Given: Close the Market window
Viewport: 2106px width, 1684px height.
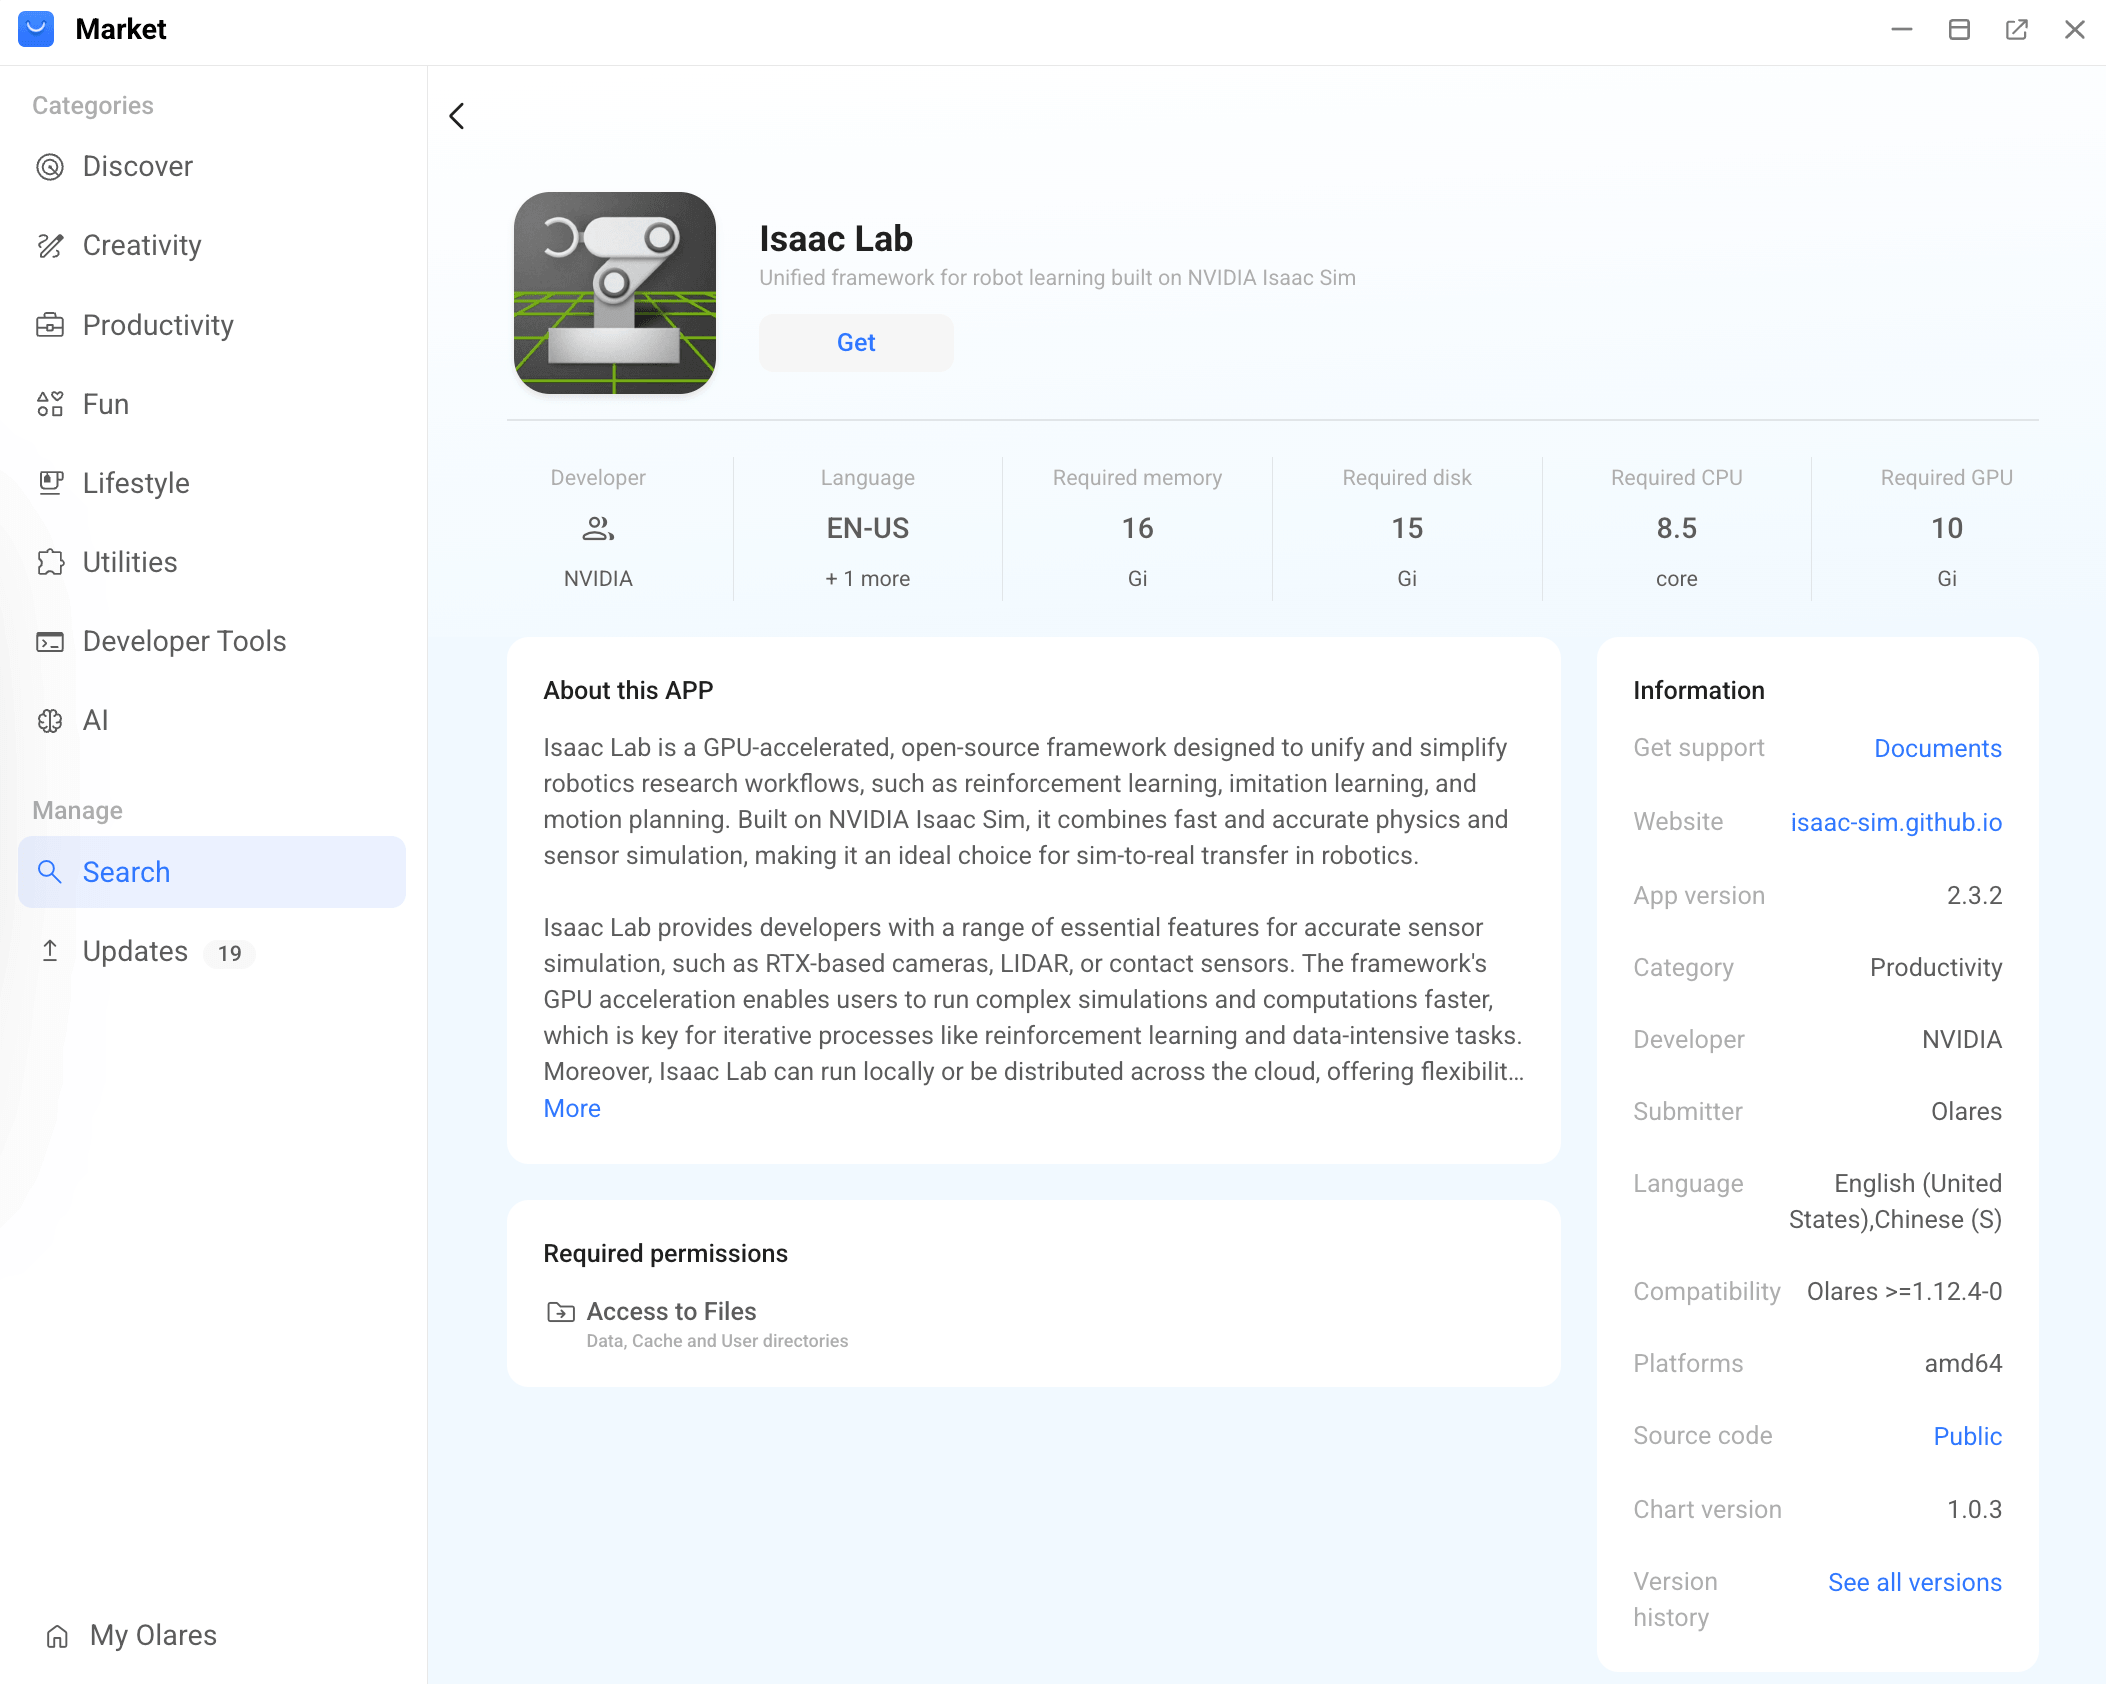Looking at the screenshot, I should pyautogui.click(x=2074, y=30).
